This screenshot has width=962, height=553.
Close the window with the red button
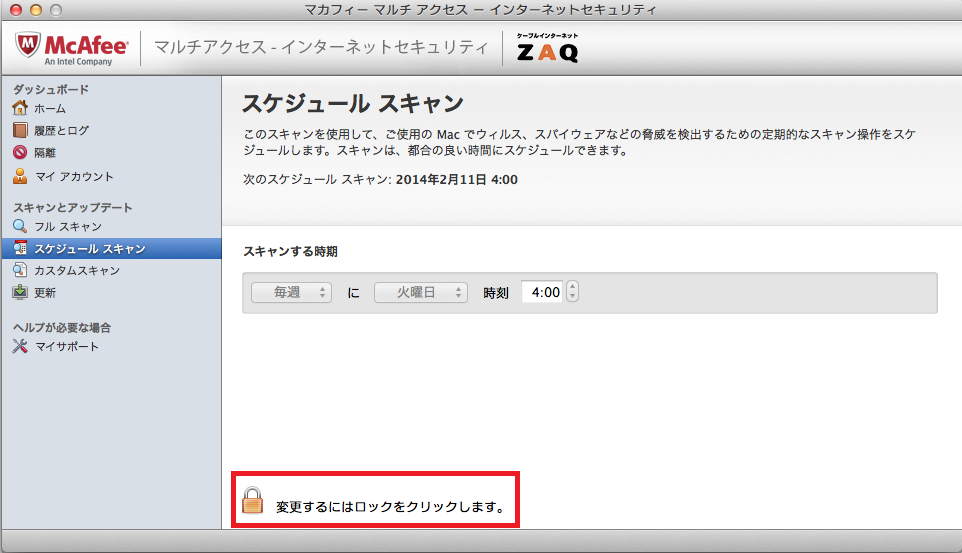[x=16, y=10]
